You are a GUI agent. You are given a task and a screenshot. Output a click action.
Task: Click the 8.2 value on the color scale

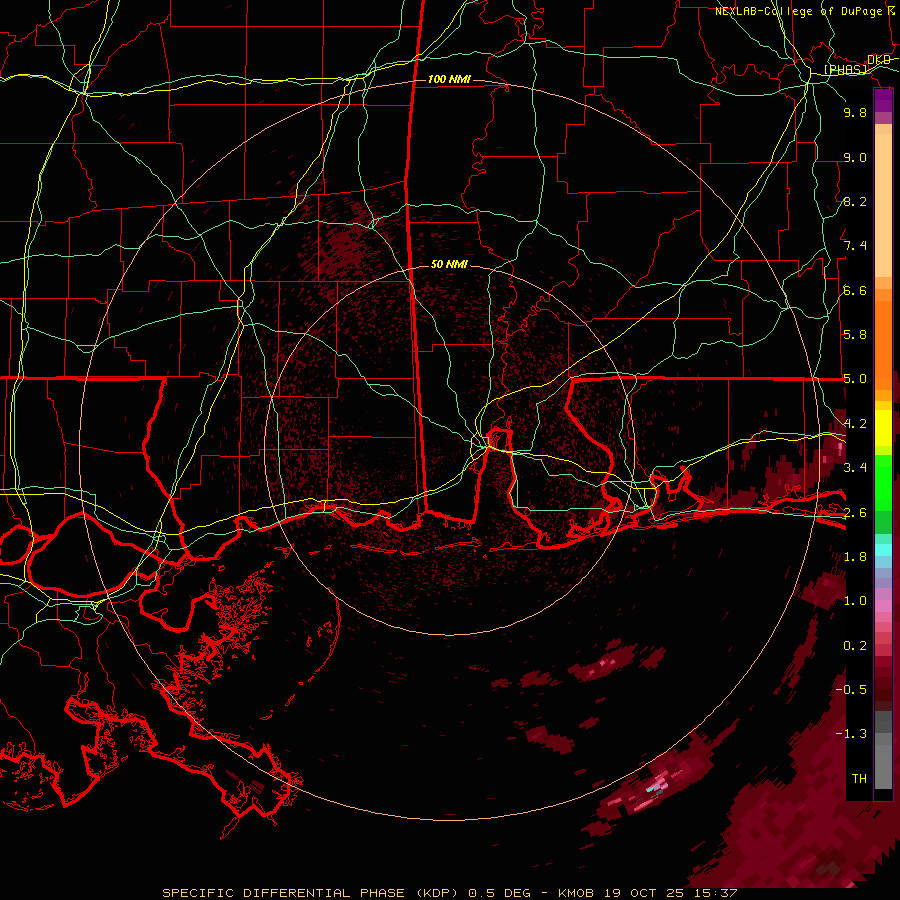tap(855, 201)
